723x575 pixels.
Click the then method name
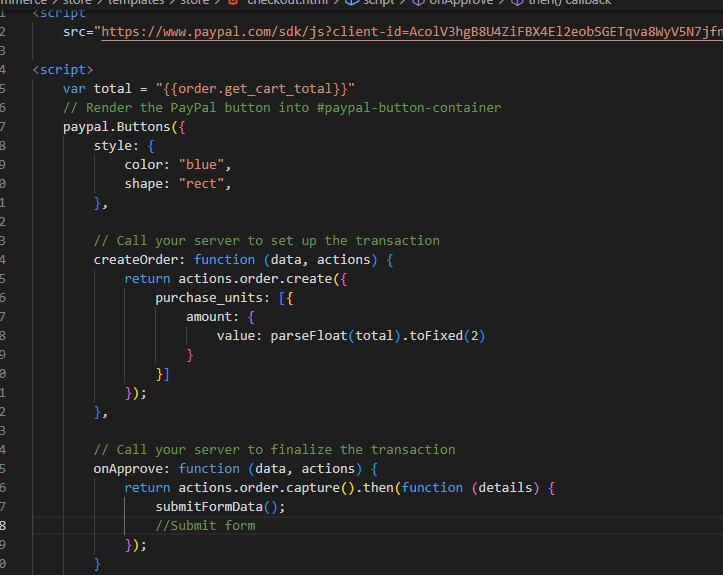[378, 488]
